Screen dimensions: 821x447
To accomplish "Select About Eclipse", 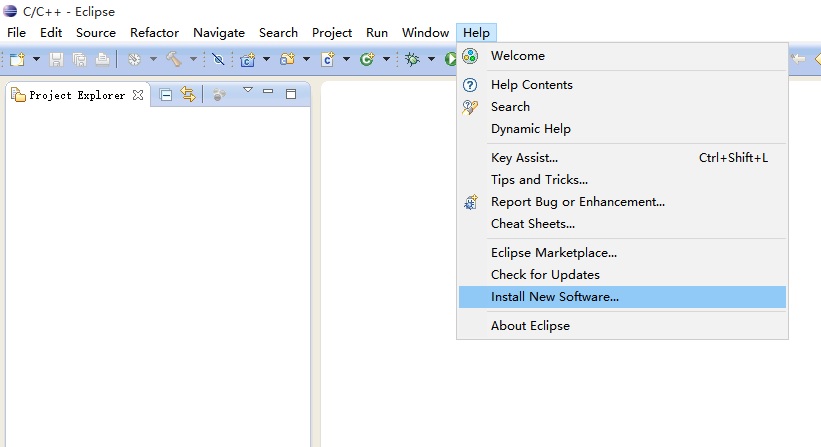I will click(x=622, y=326).
